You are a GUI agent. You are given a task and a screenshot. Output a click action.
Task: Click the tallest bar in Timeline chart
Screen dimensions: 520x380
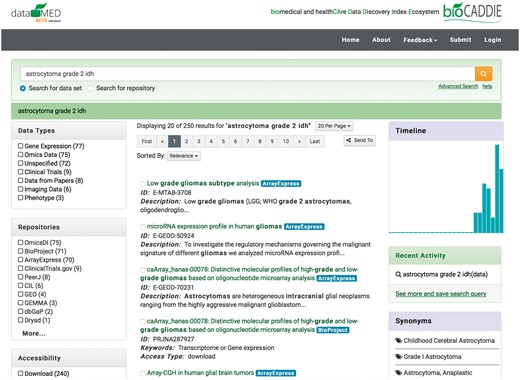[497, 188]
